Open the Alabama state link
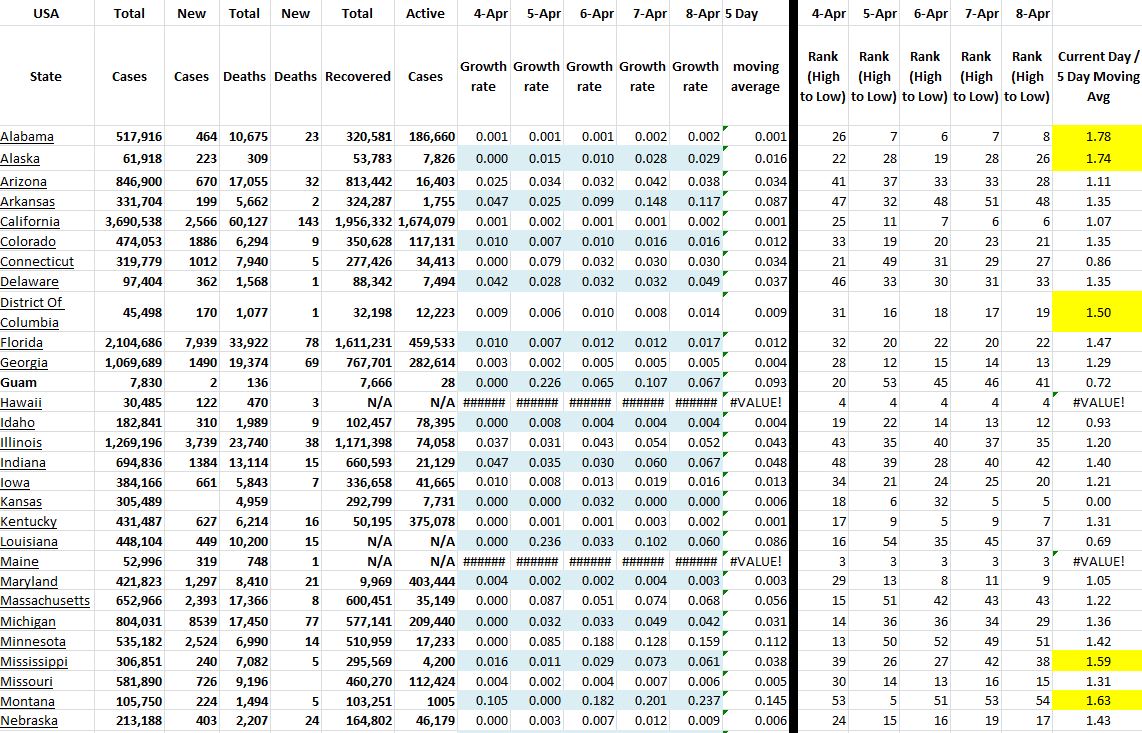 pos(27,137)
